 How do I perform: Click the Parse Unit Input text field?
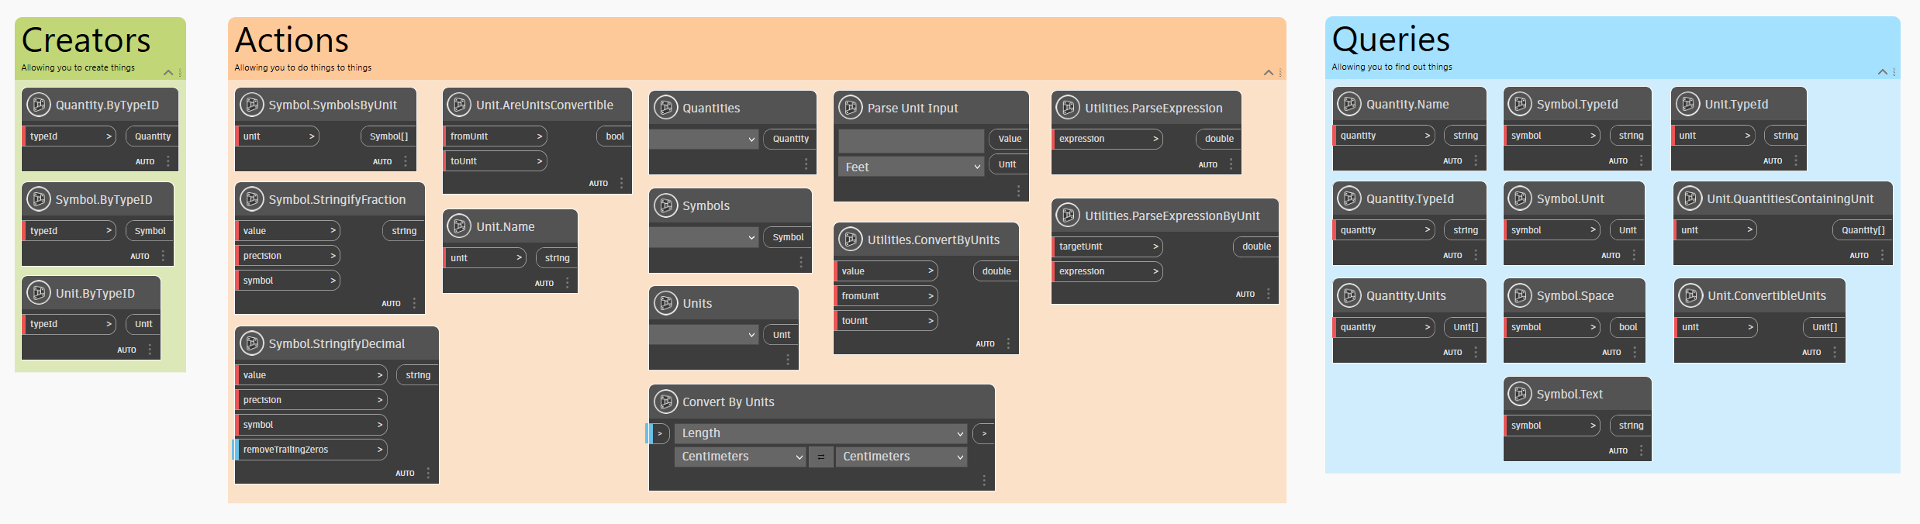coord(911,140)
